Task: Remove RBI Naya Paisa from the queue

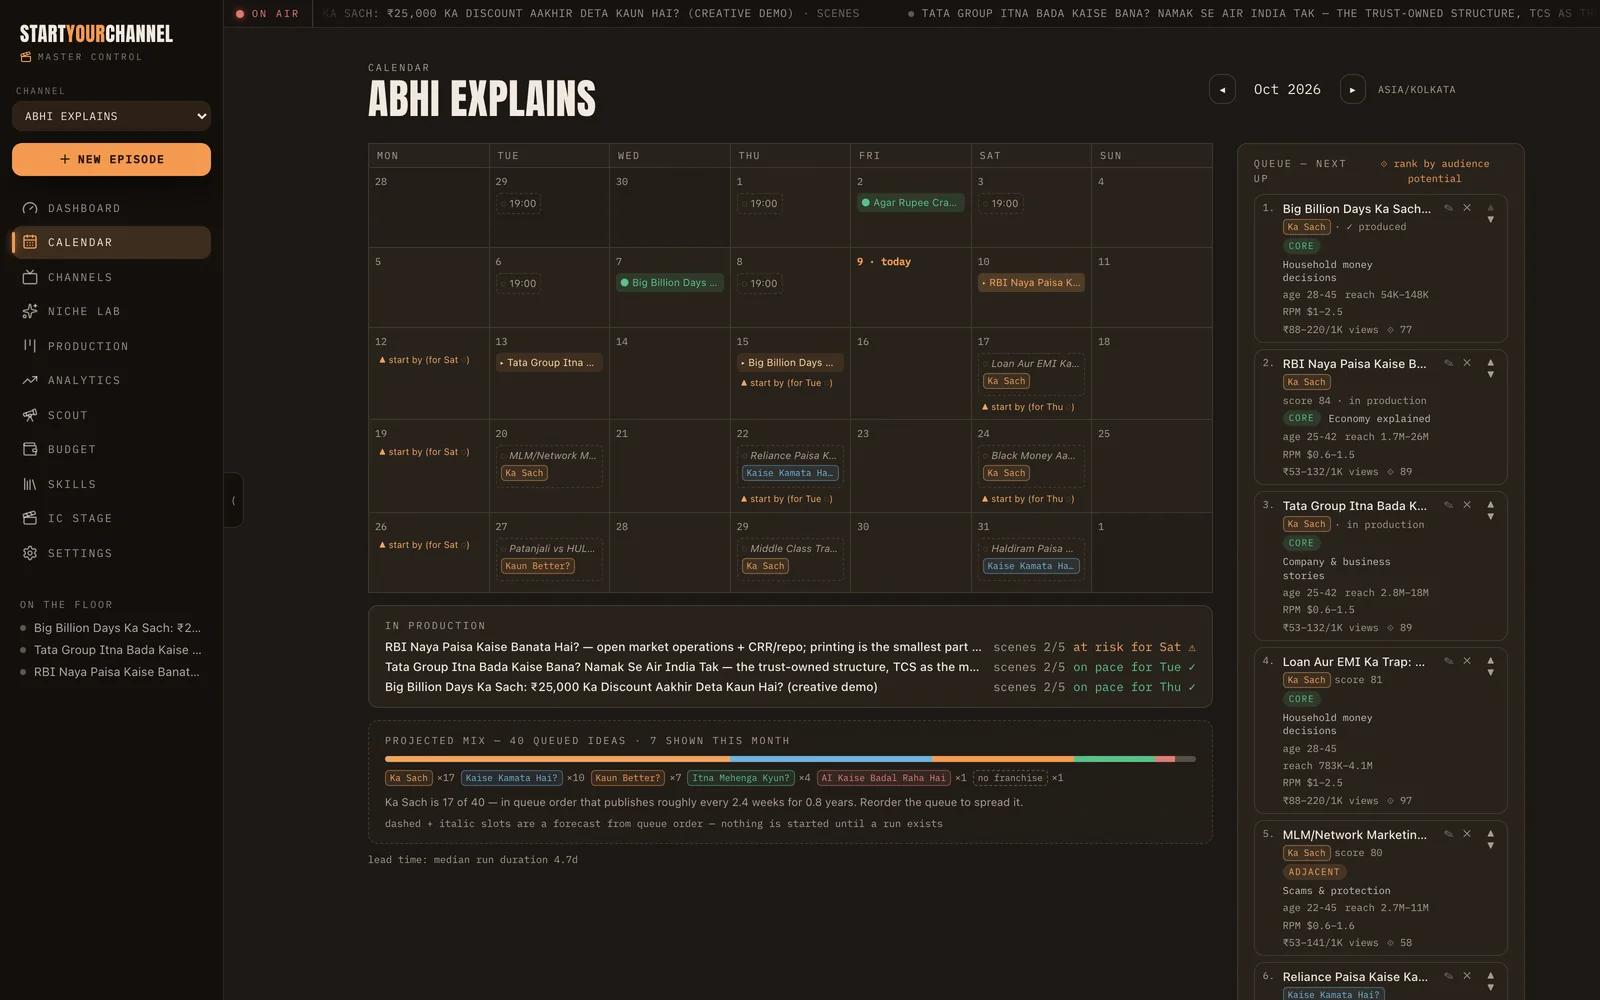Action: pos(1467,363)
